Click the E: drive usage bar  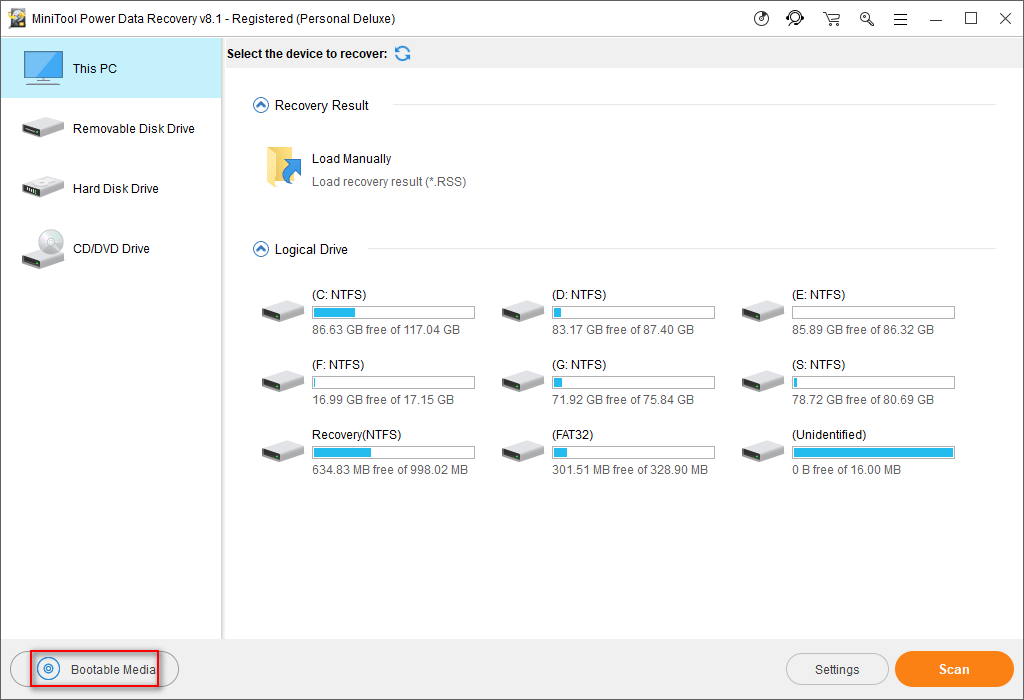[x=873, y=313]
